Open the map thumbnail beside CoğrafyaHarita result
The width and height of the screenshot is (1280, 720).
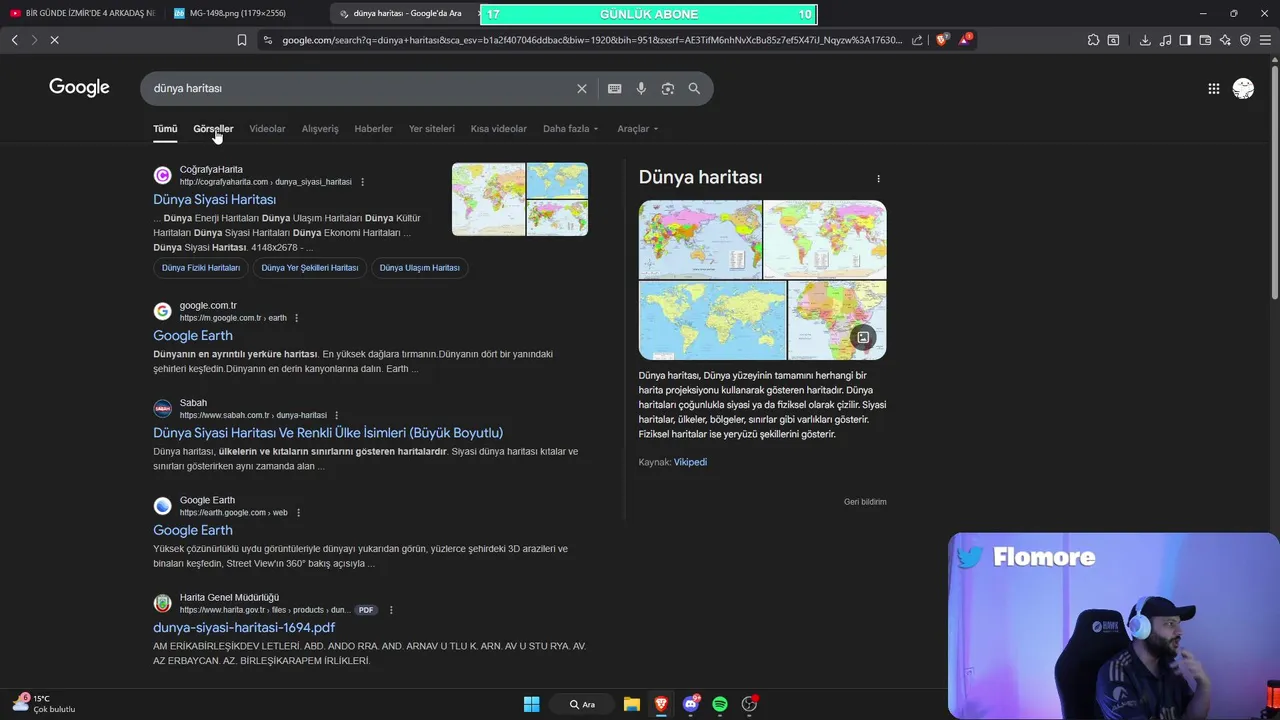click(x=520, y=199)
